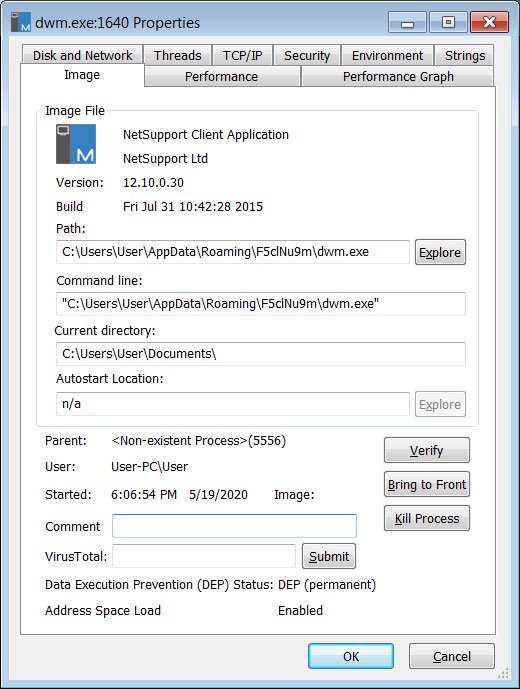Click the resize grip in dialog corner
Viewport: 520px width, 689px height.
504,672
